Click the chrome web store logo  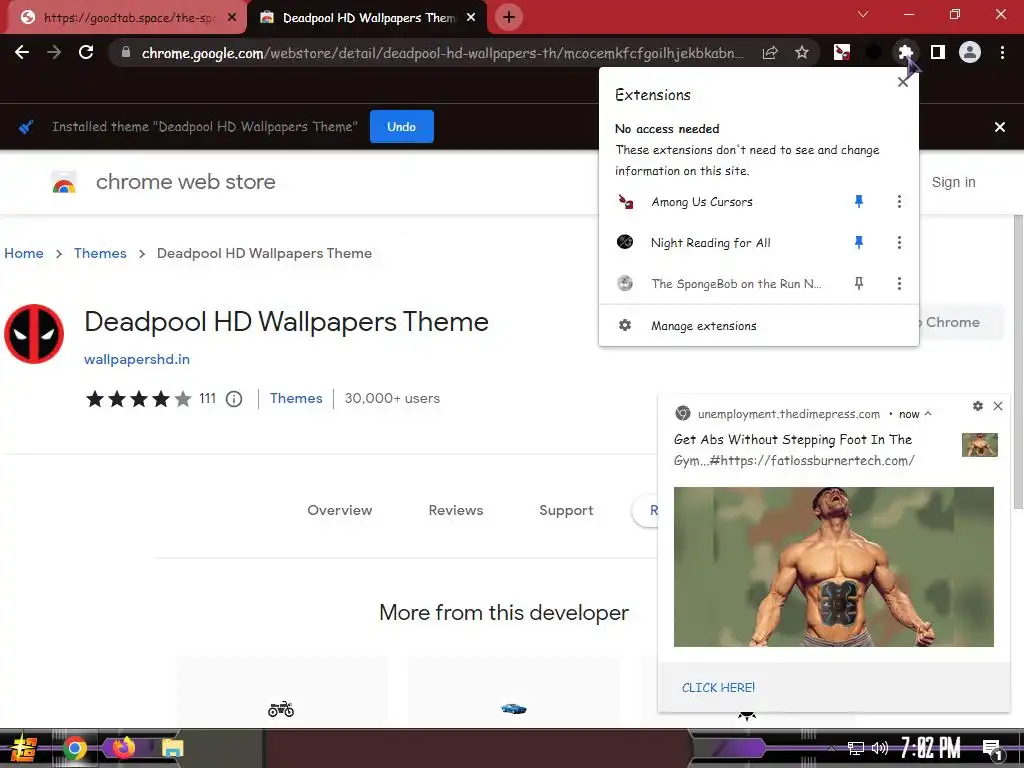64,182
